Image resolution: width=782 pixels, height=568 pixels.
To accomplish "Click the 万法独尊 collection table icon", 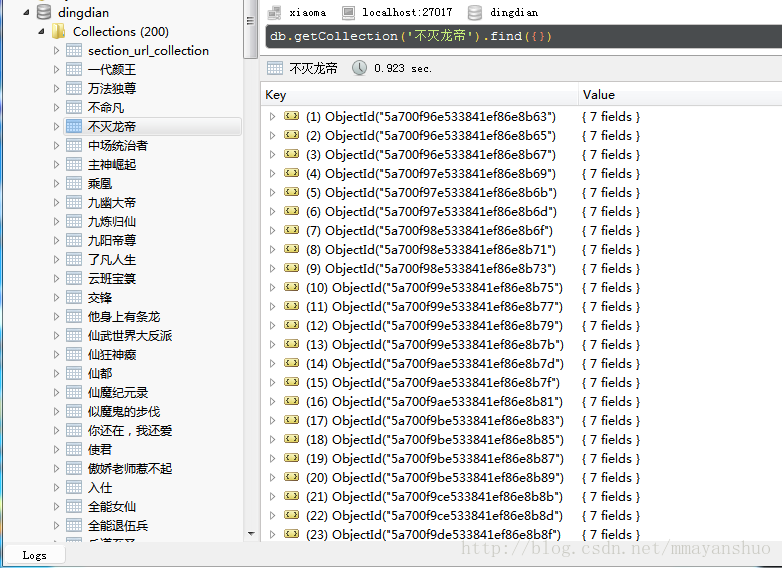I will pos(74,88).
